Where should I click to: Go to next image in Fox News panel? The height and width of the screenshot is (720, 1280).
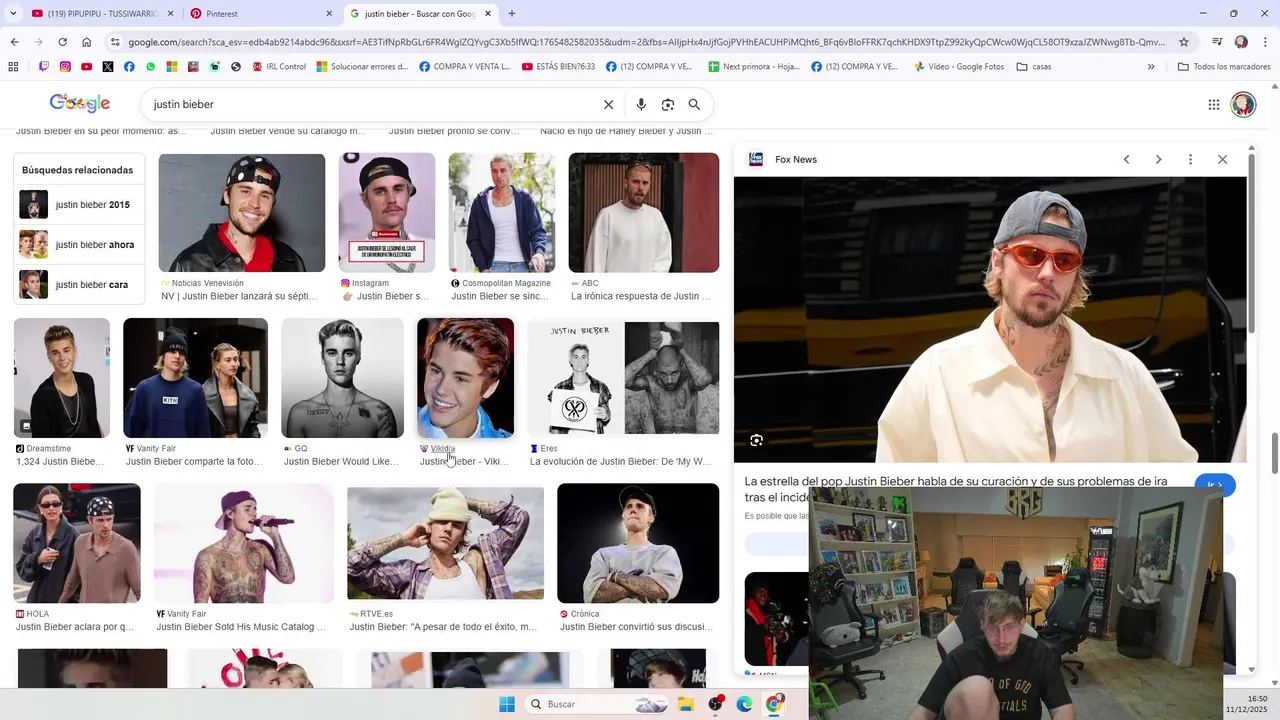click(x=1158, y=159)
